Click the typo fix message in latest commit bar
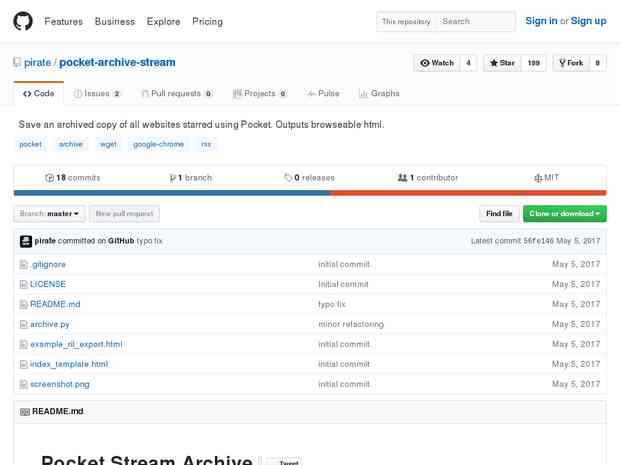 pos(149,241)
